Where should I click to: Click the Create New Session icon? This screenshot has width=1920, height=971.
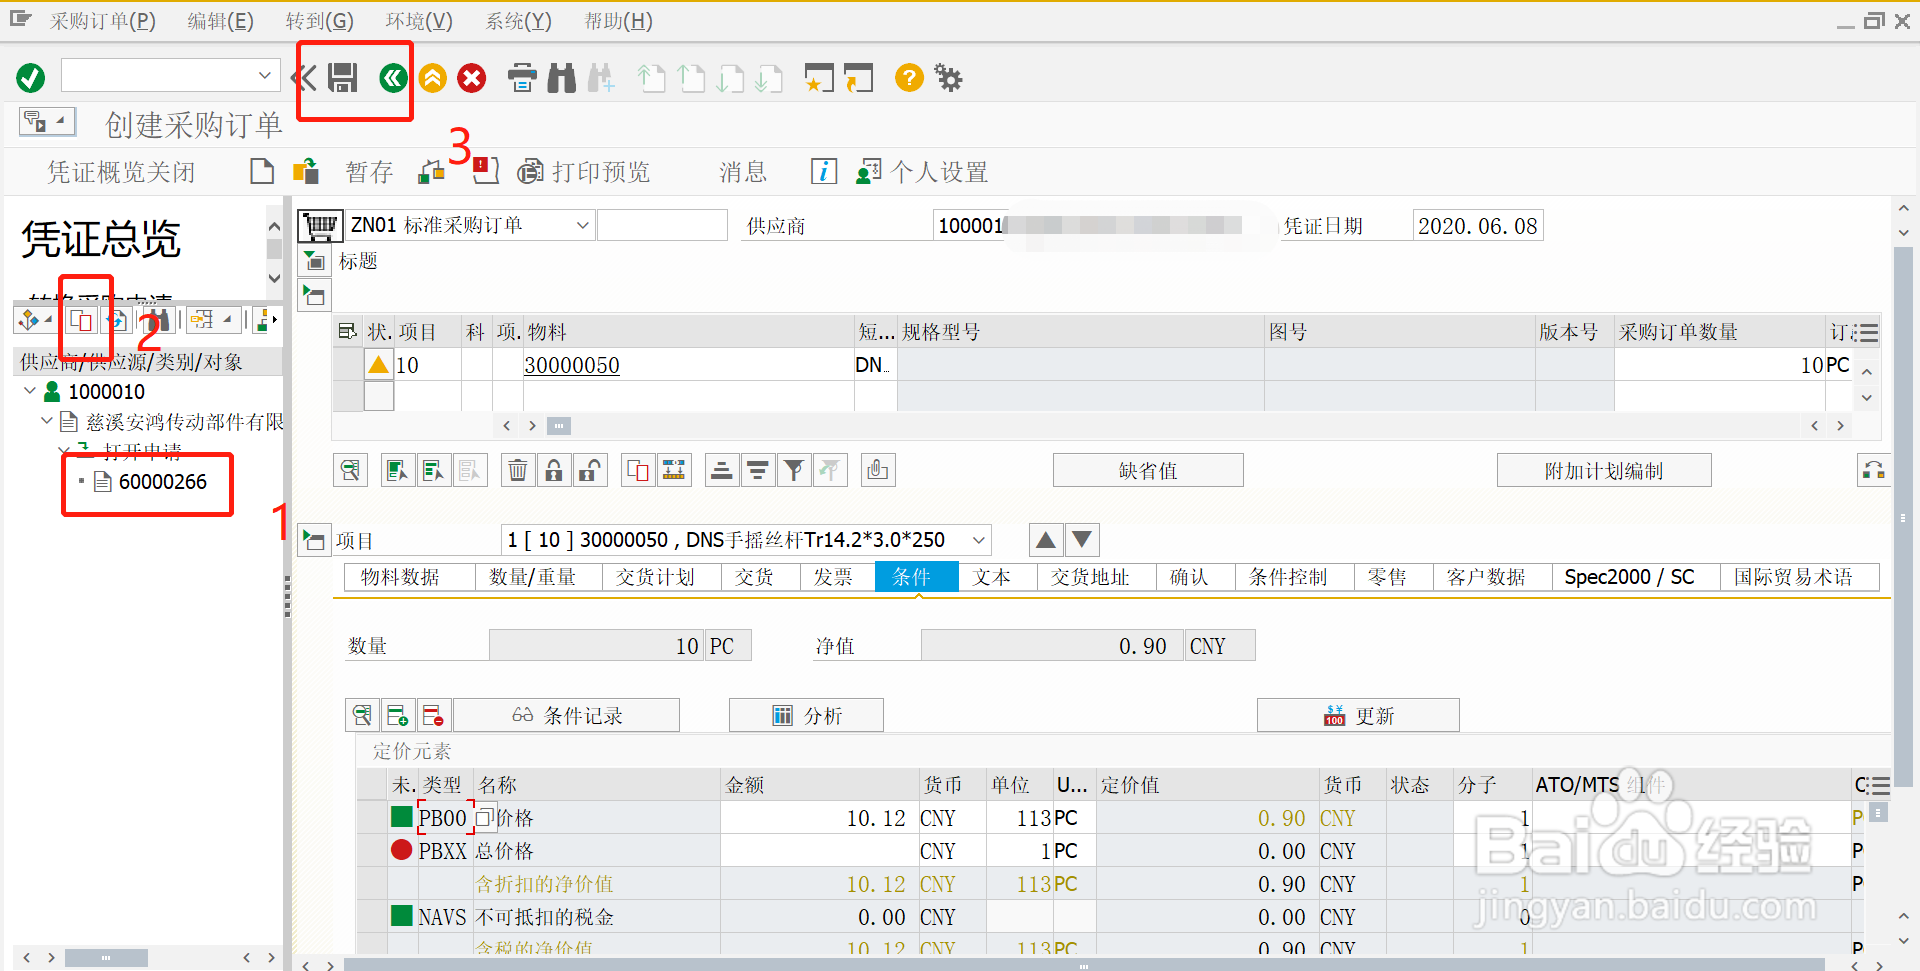[x=818, y=78]
